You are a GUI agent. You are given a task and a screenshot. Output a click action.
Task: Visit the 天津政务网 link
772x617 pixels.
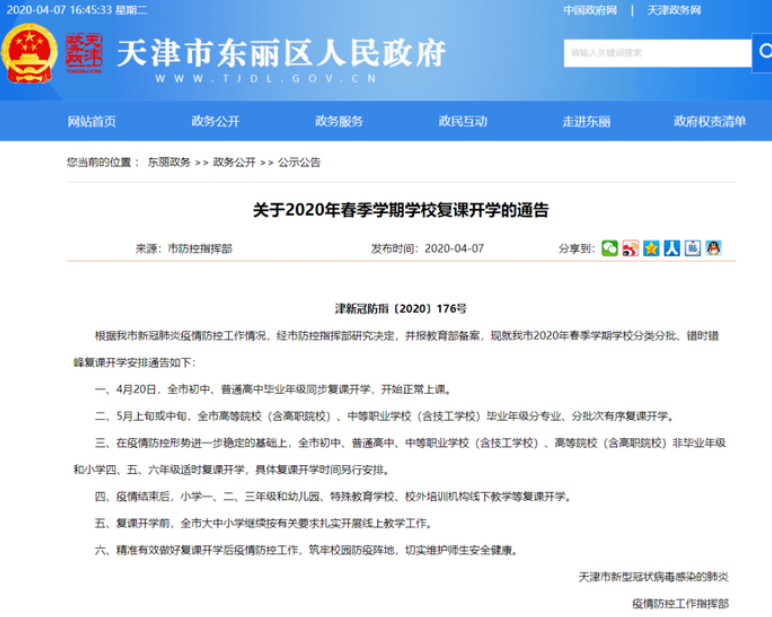pyautogui.click(x=673, y=10)
